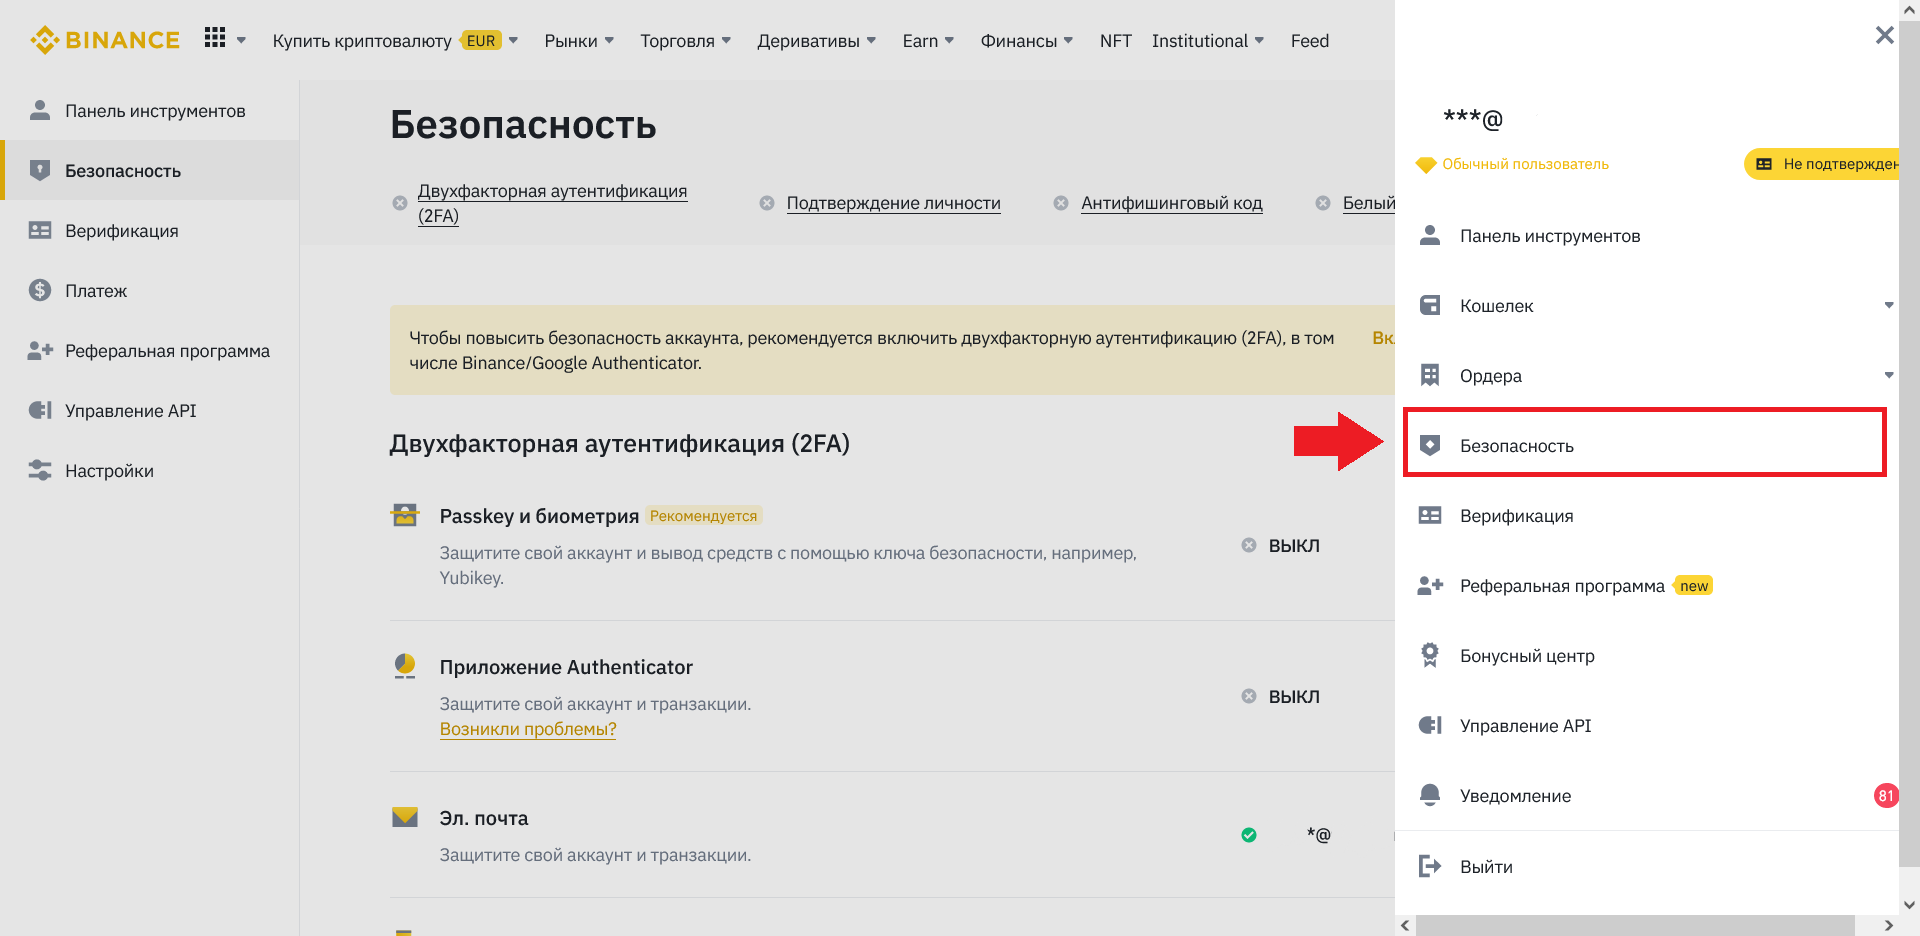The width and height of the screenshot is (1920, 936).
Task: Select Платеж in left sidebar
Action: 150,290
